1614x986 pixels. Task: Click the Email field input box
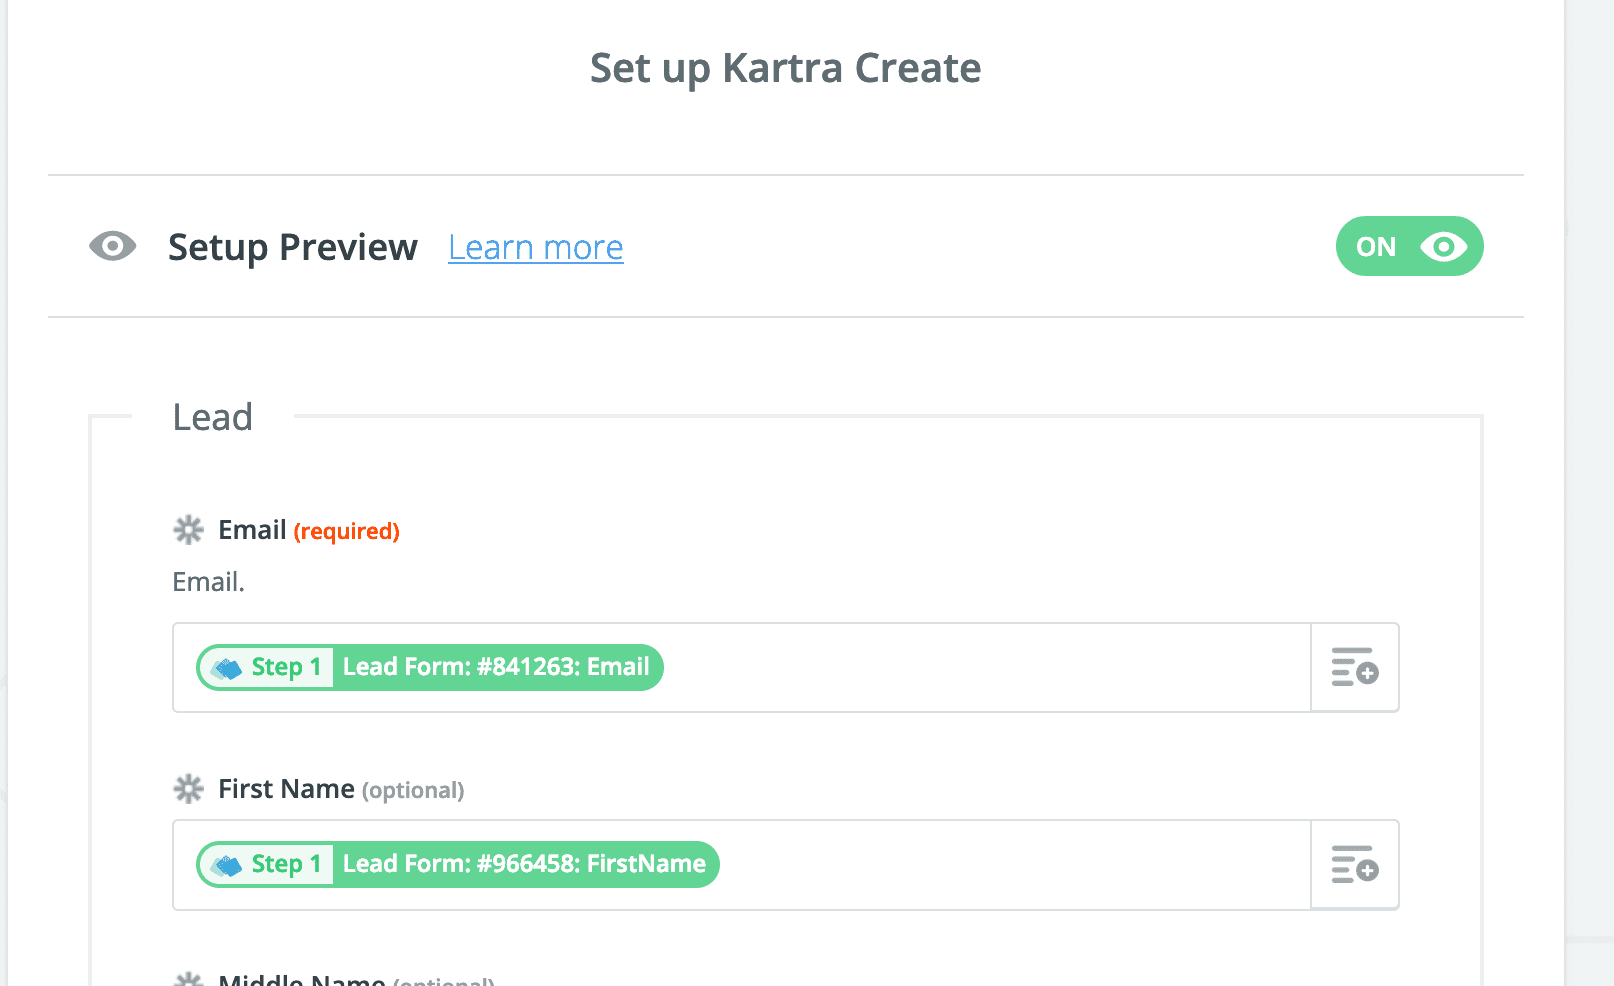741,667
